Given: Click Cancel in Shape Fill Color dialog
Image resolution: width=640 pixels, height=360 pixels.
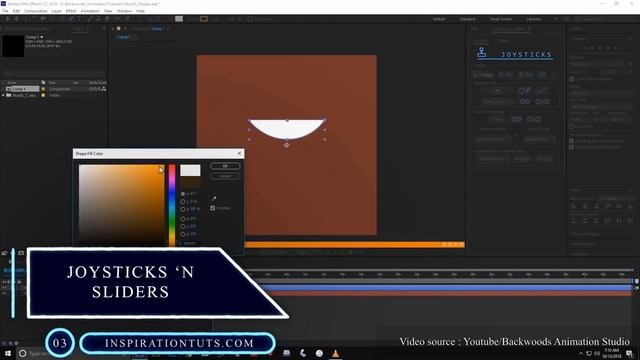Looking at the screenshot, I should tap(225, 176).
